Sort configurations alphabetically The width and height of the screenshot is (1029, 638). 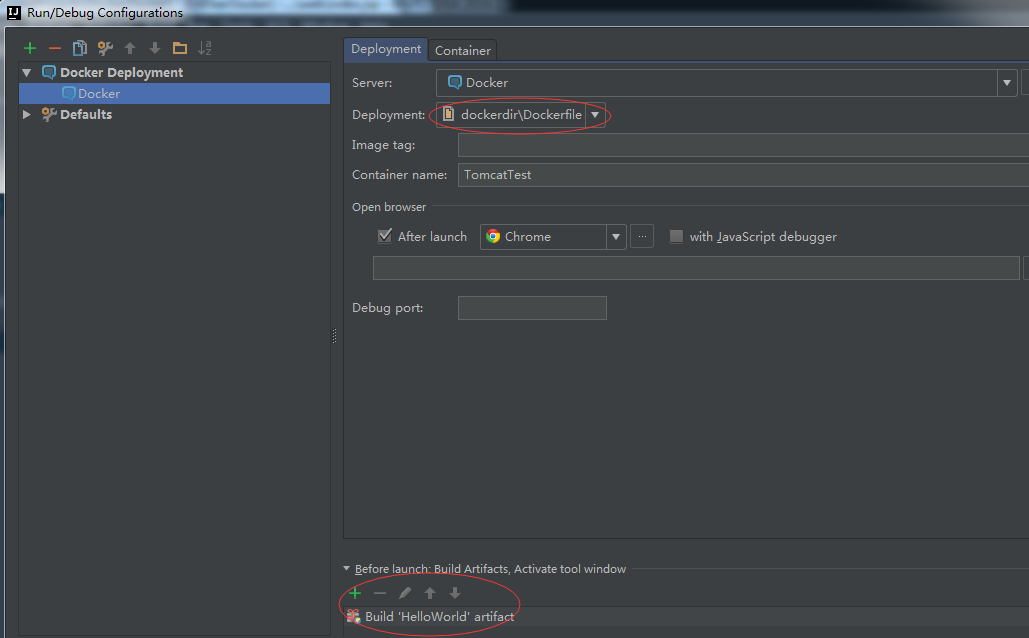click(x=205, y=48)
